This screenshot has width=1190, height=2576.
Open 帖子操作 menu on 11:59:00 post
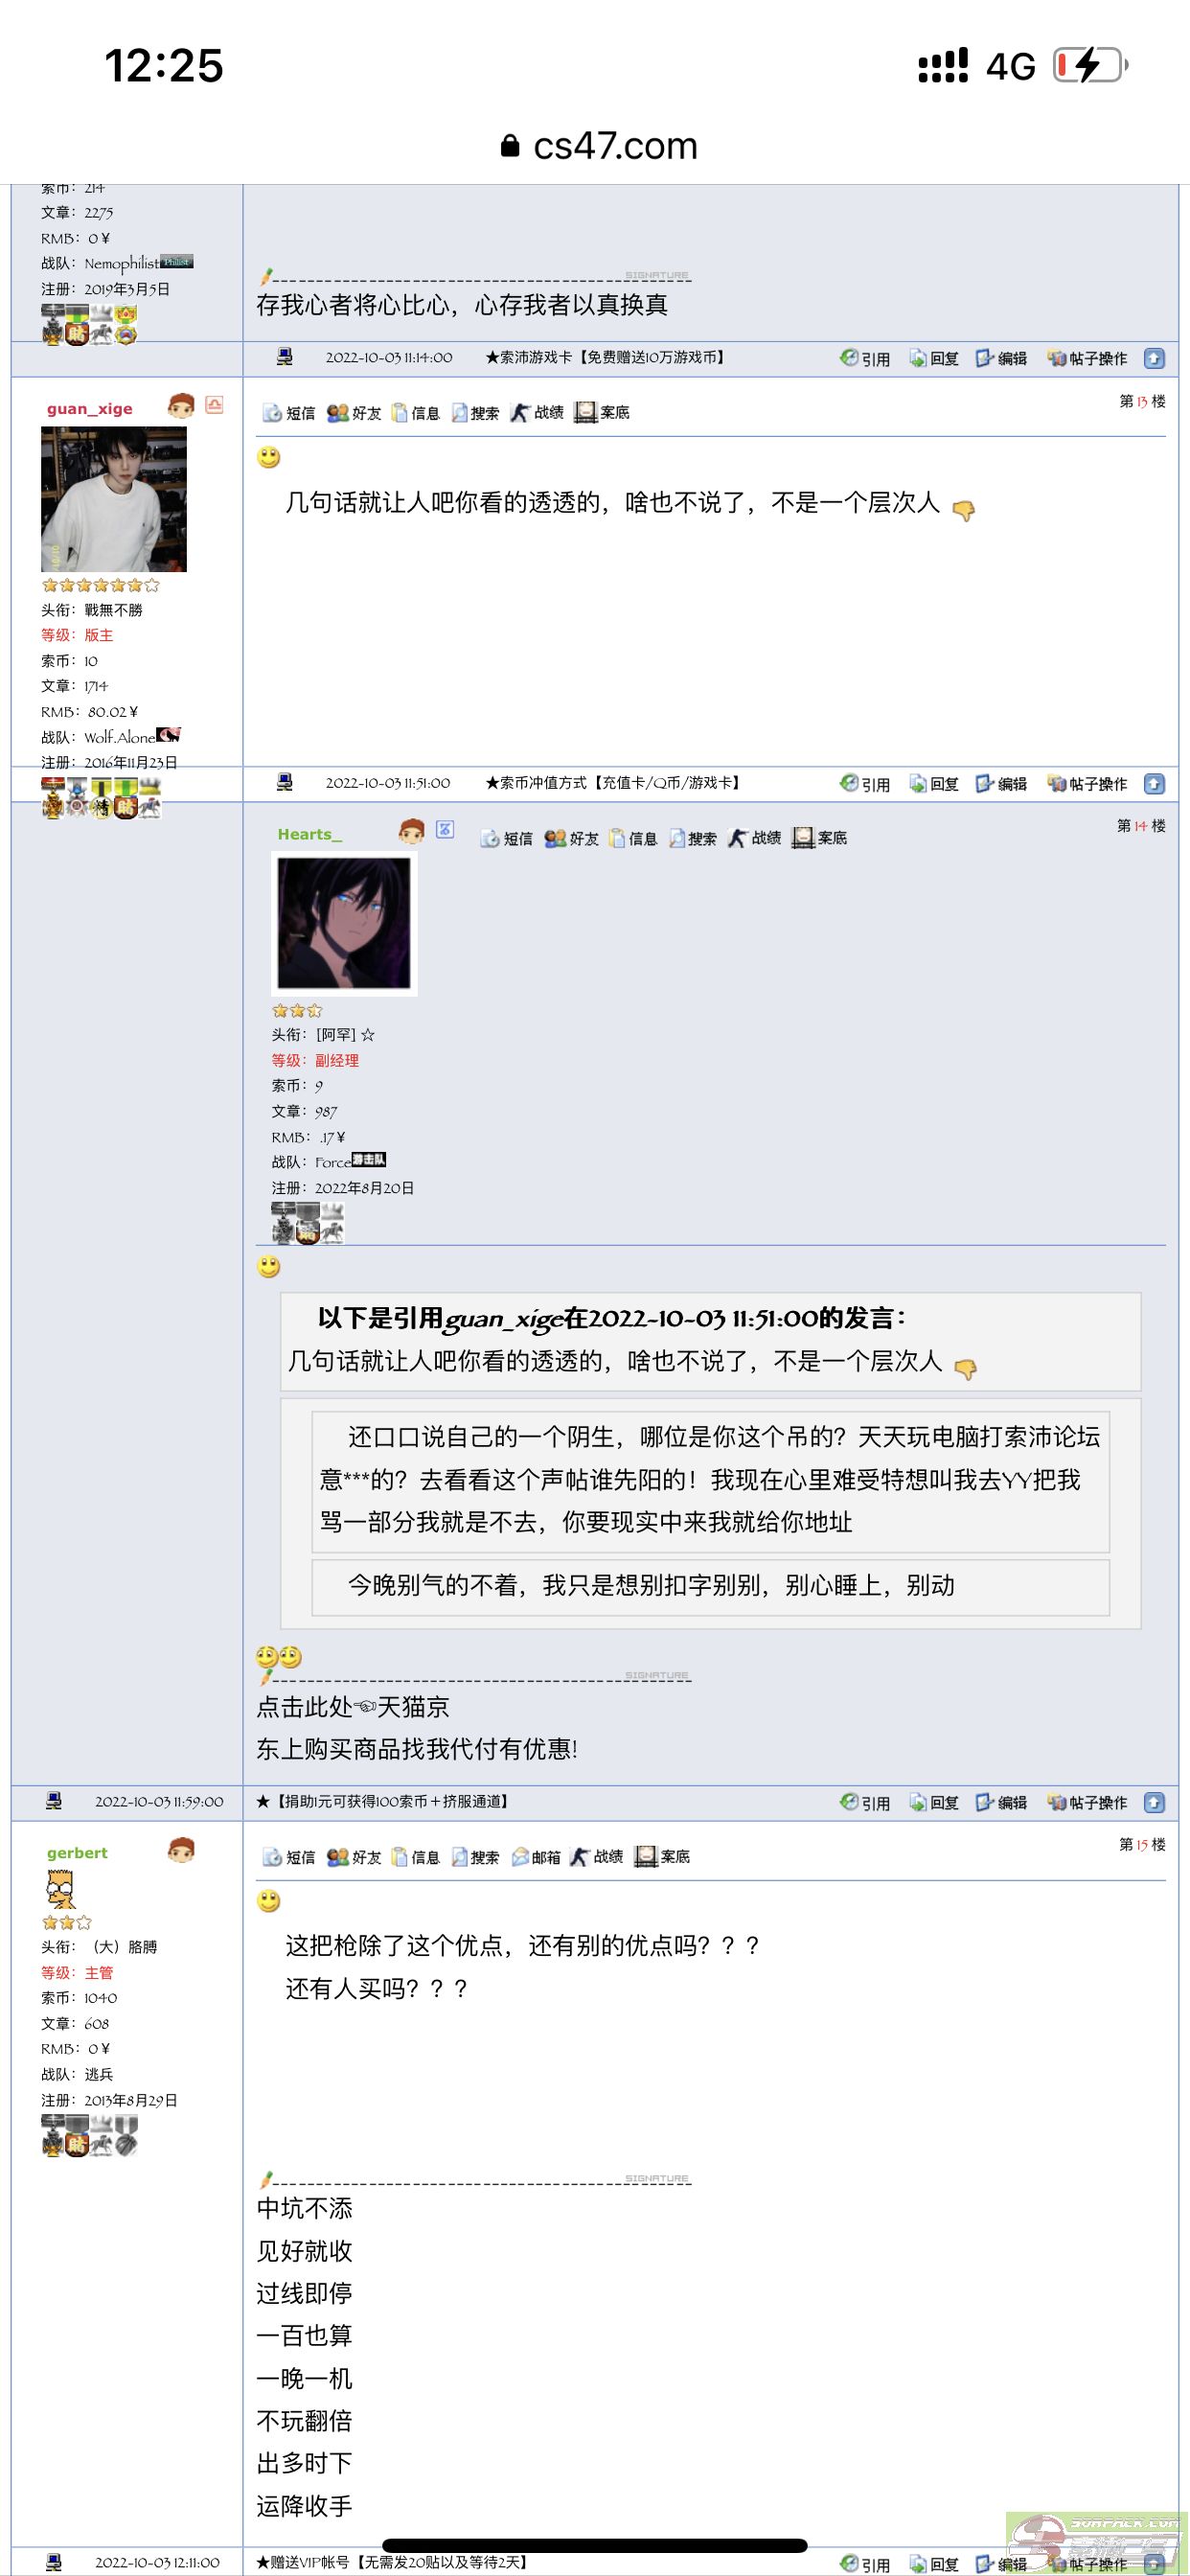click(1087, 1802)
